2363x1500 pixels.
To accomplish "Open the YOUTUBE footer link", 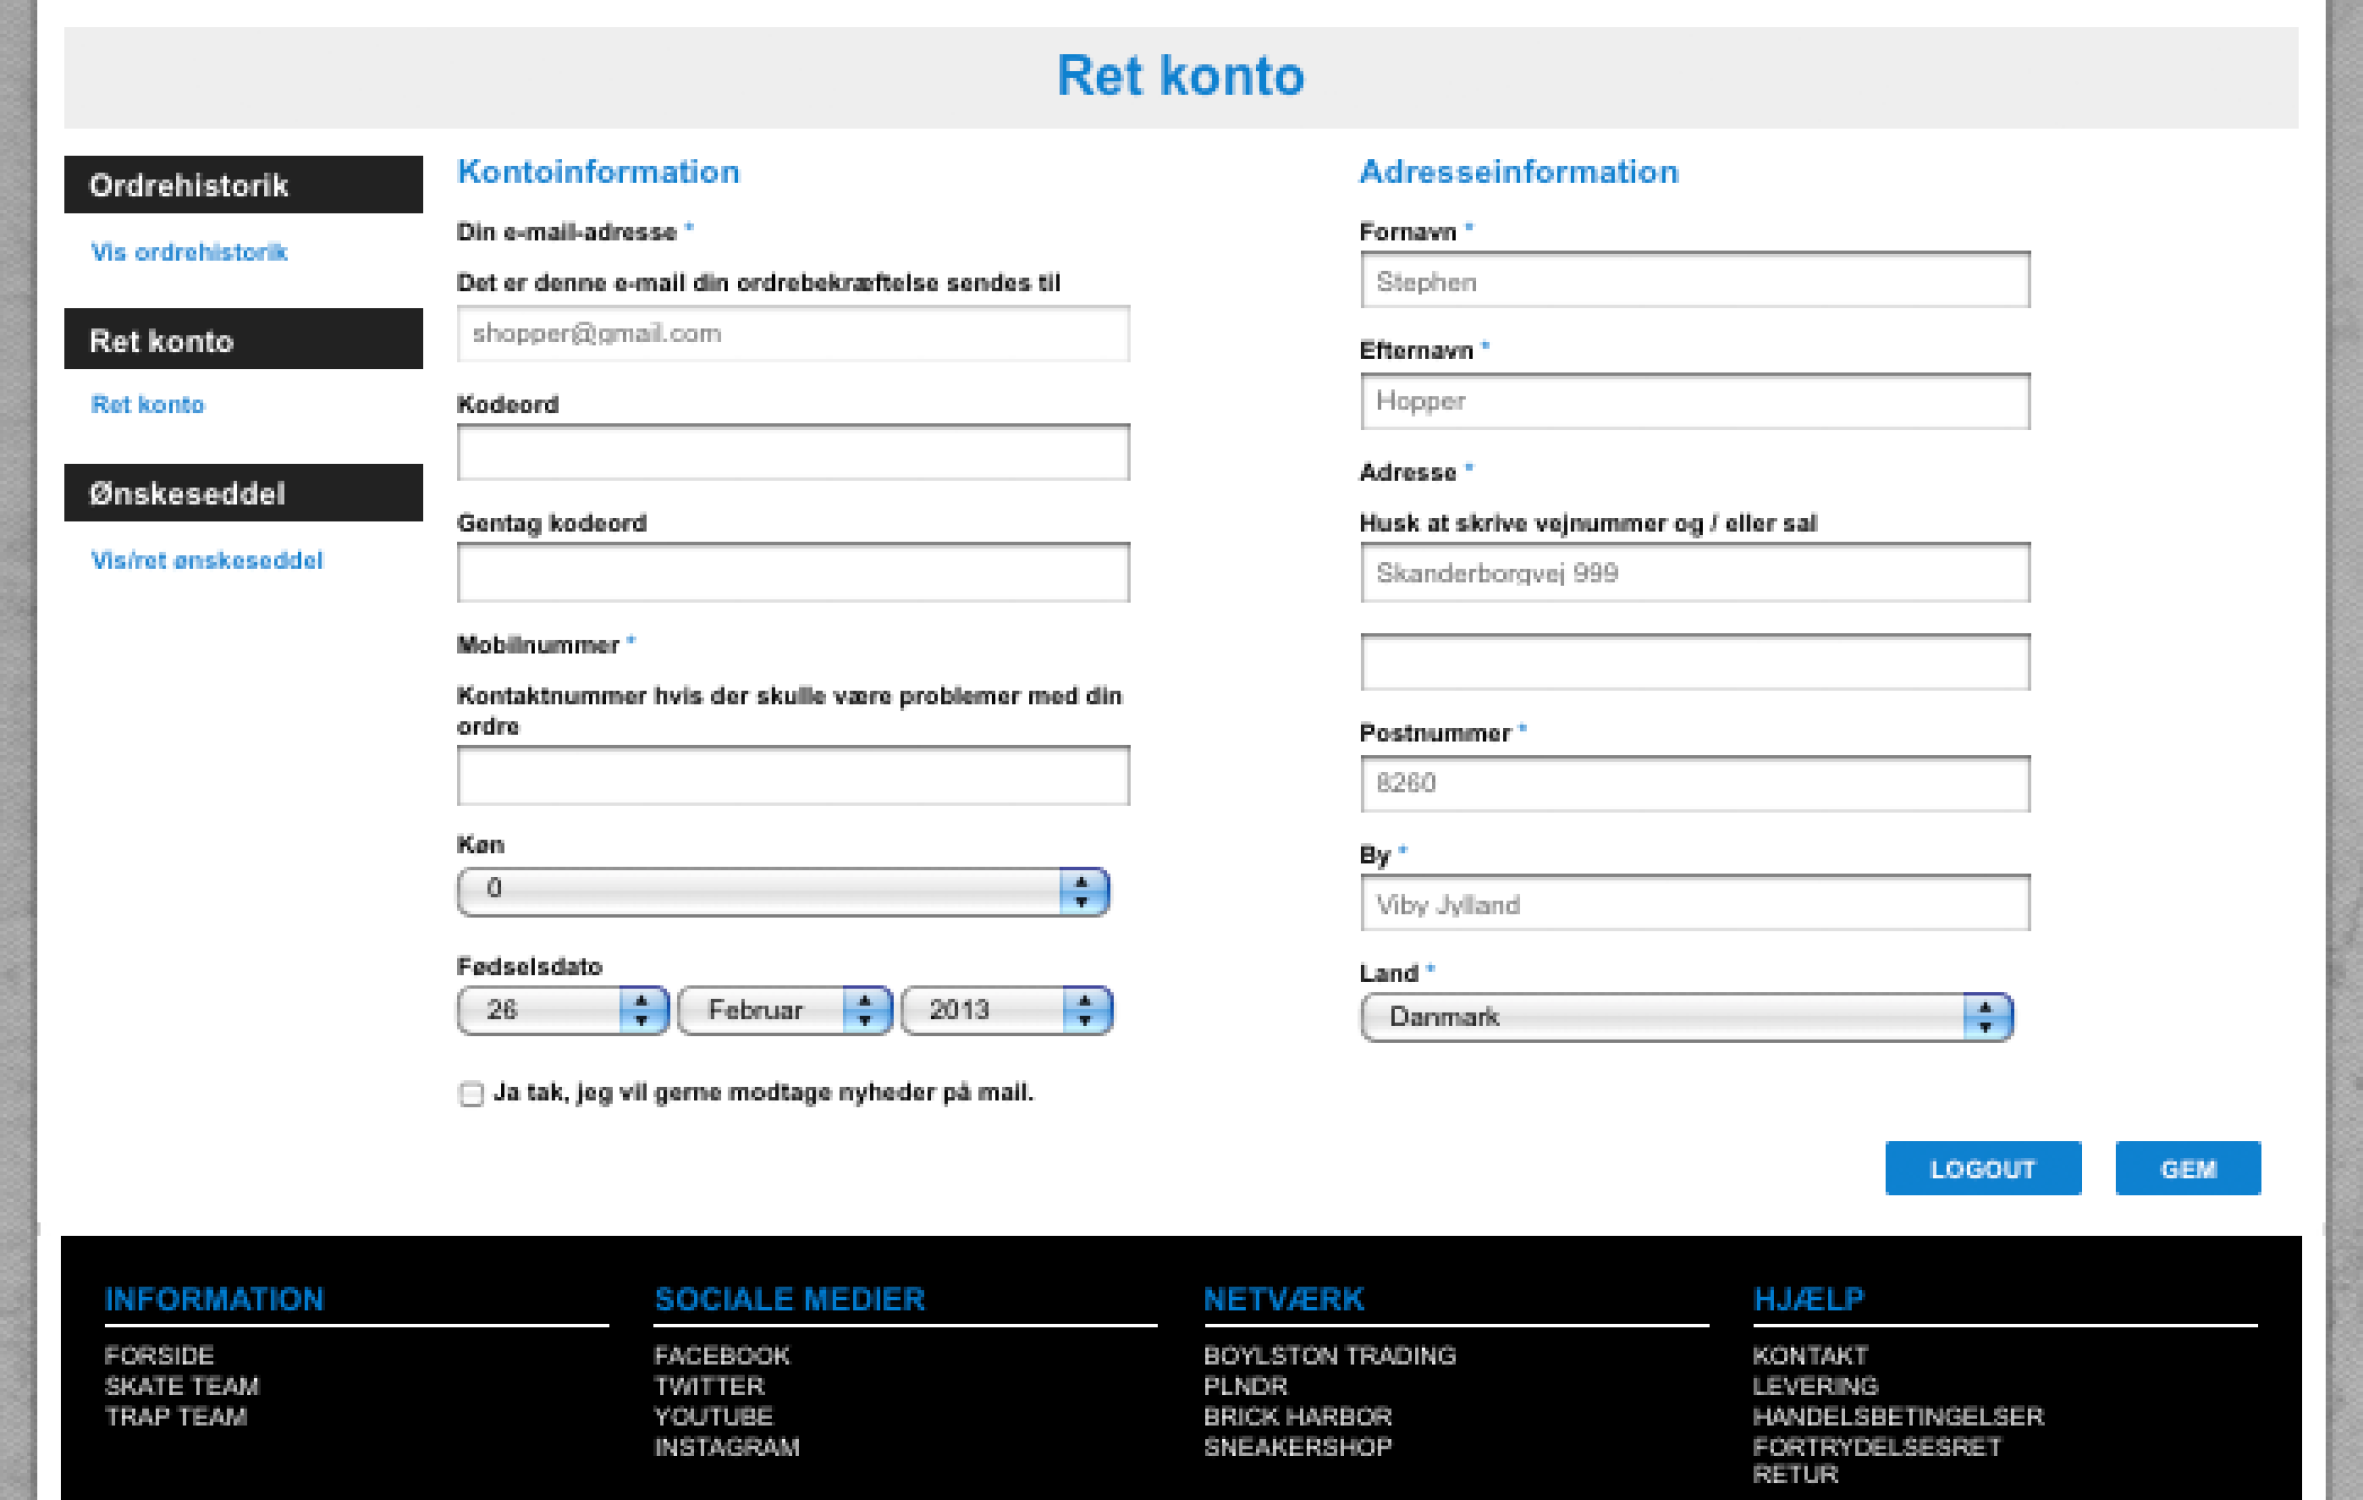I will pyautogui.click(x=713, y=1416).
